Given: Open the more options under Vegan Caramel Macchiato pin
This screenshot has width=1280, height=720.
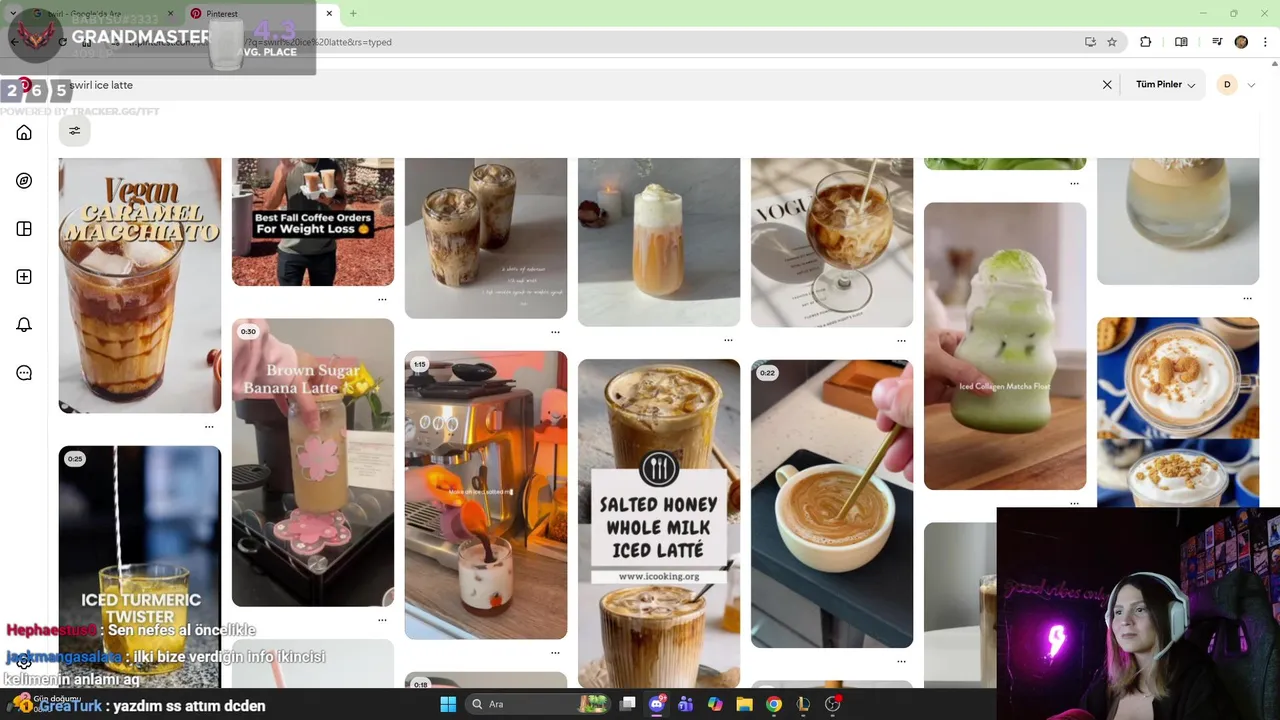Looking at the screenshot, I should 209,427.
